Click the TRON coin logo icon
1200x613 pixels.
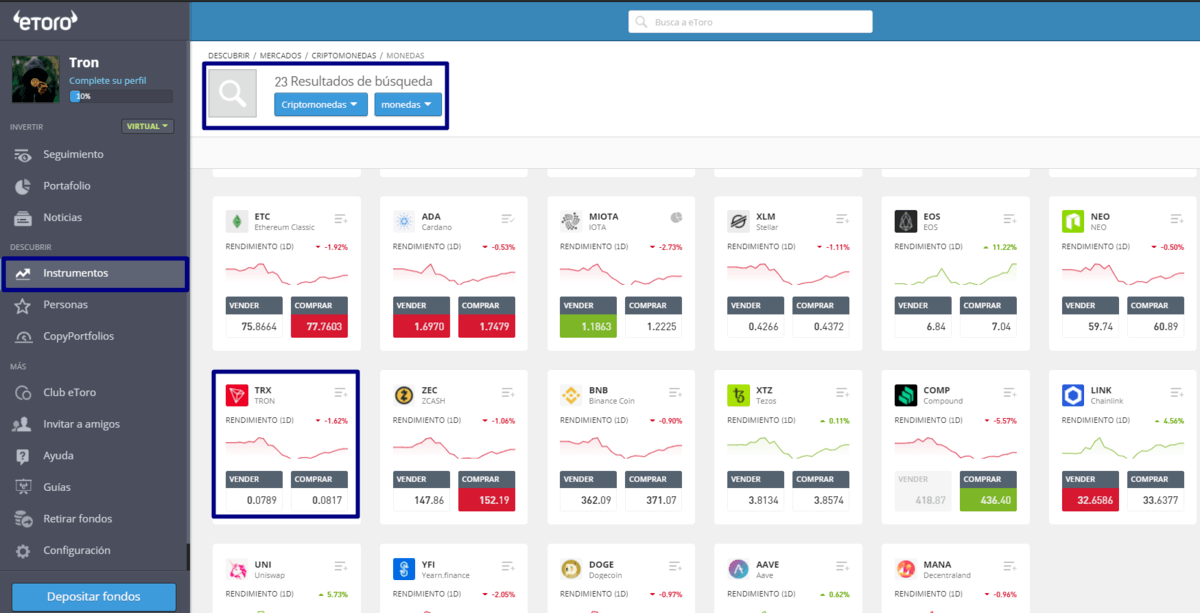pyautogui.click(x=237, y=396)
